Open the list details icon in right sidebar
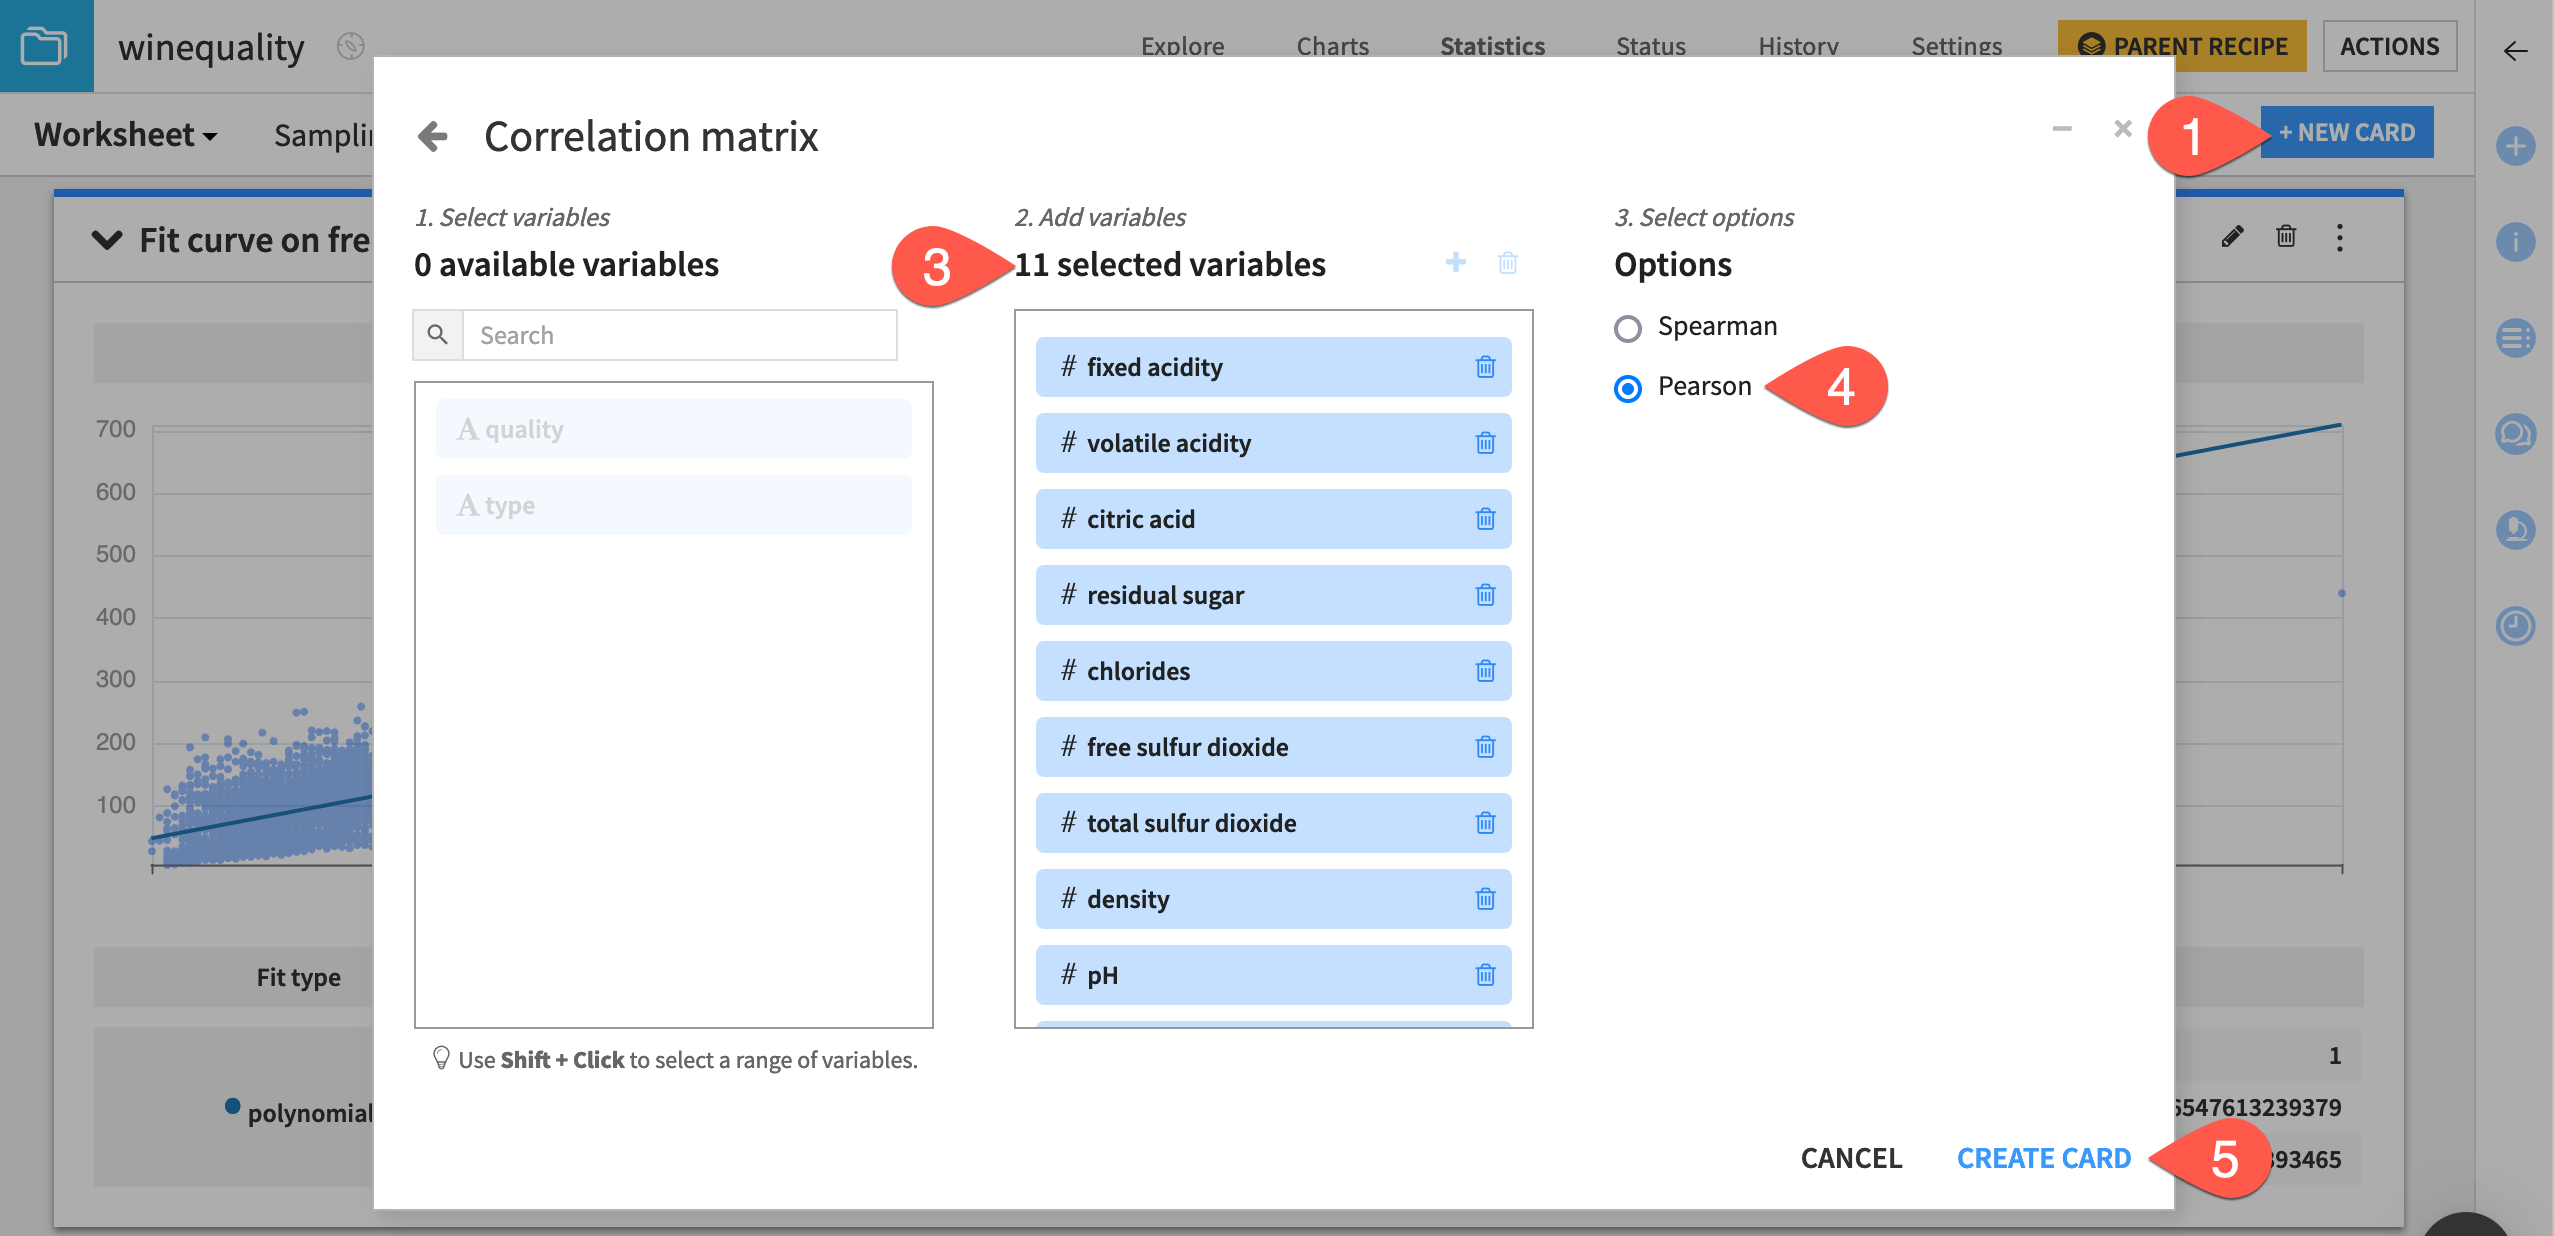2554x1236 pixels. click(x=2515, y=338)
